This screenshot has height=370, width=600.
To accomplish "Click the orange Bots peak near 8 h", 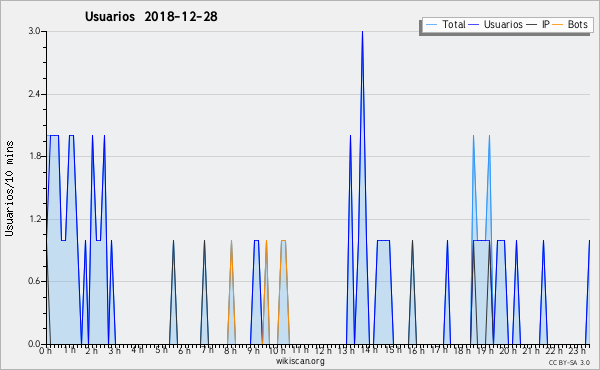I will [232, 241].
